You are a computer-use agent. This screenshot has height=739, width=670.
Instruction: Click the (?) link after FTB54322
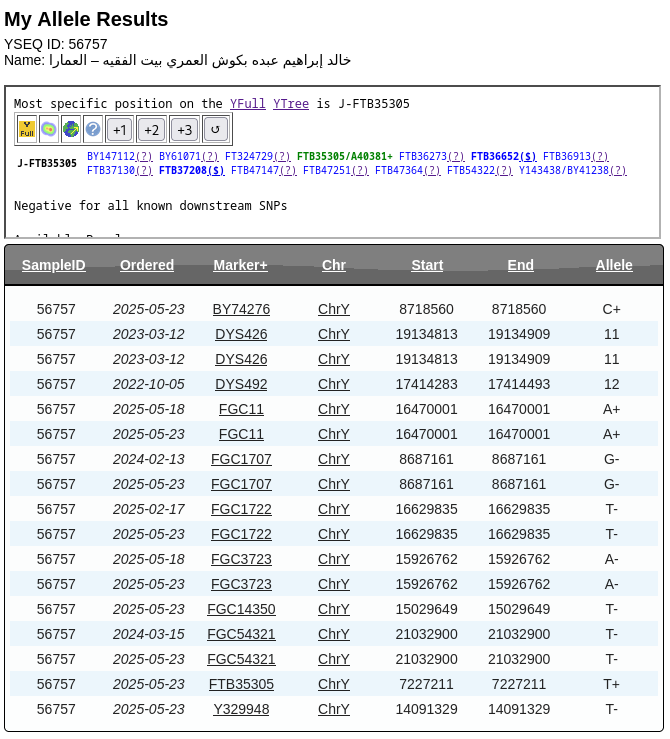coord(504,170)
